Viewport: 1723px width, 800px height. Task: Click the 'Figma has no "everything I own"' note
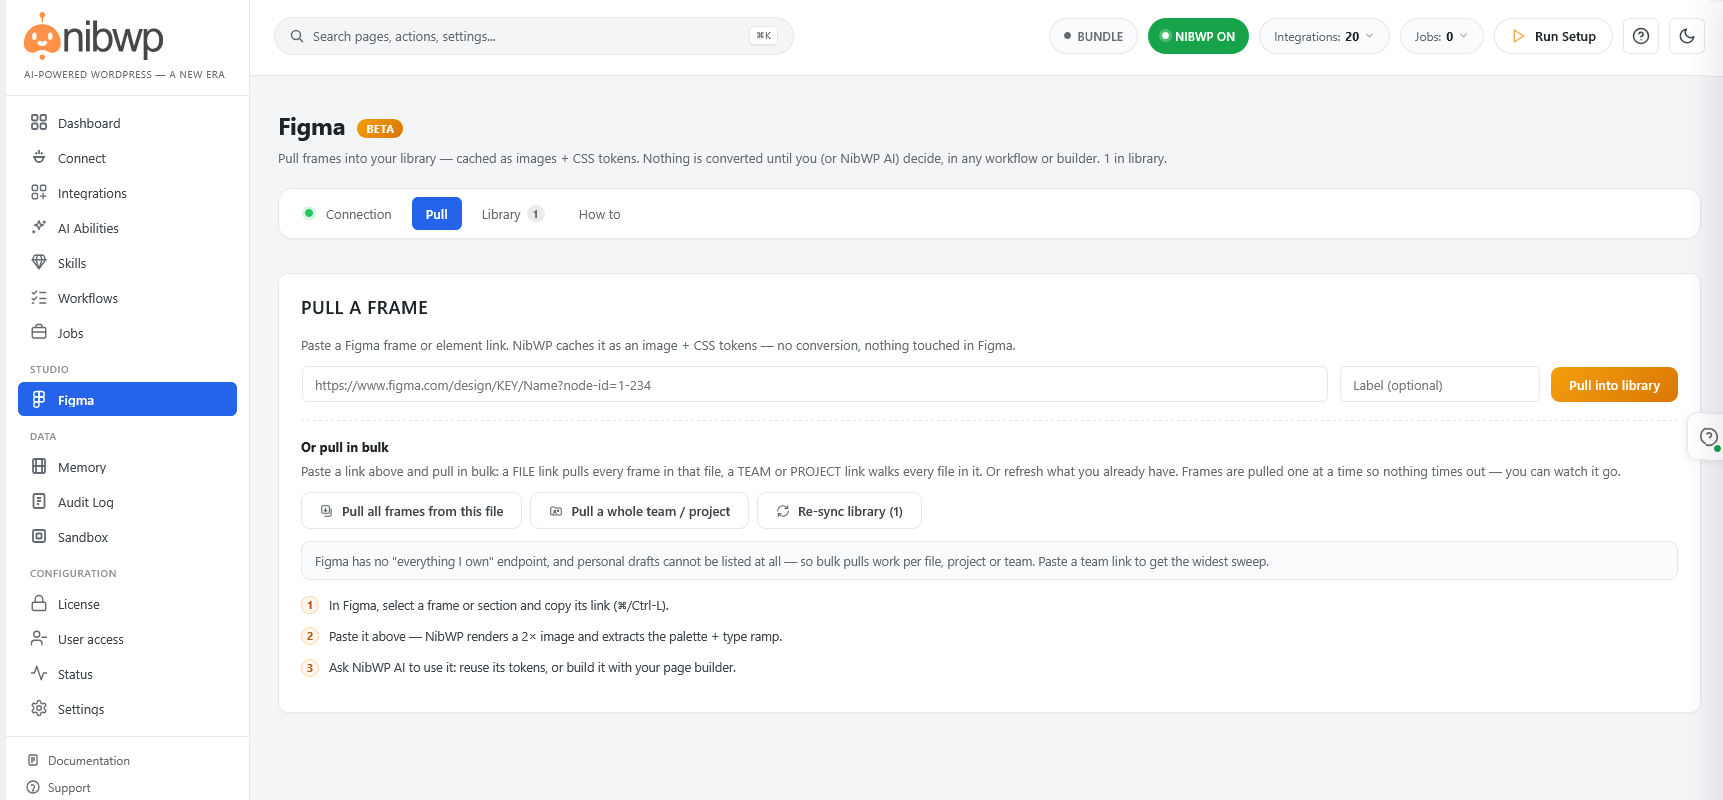pyautogui.click(x=989, y=561)
